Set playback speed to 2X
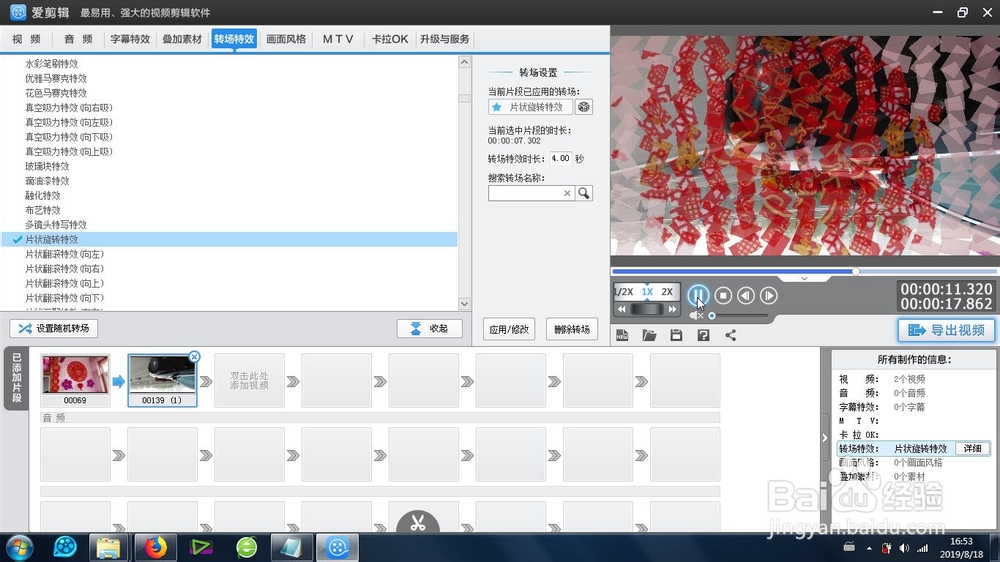 coord(667,292)
